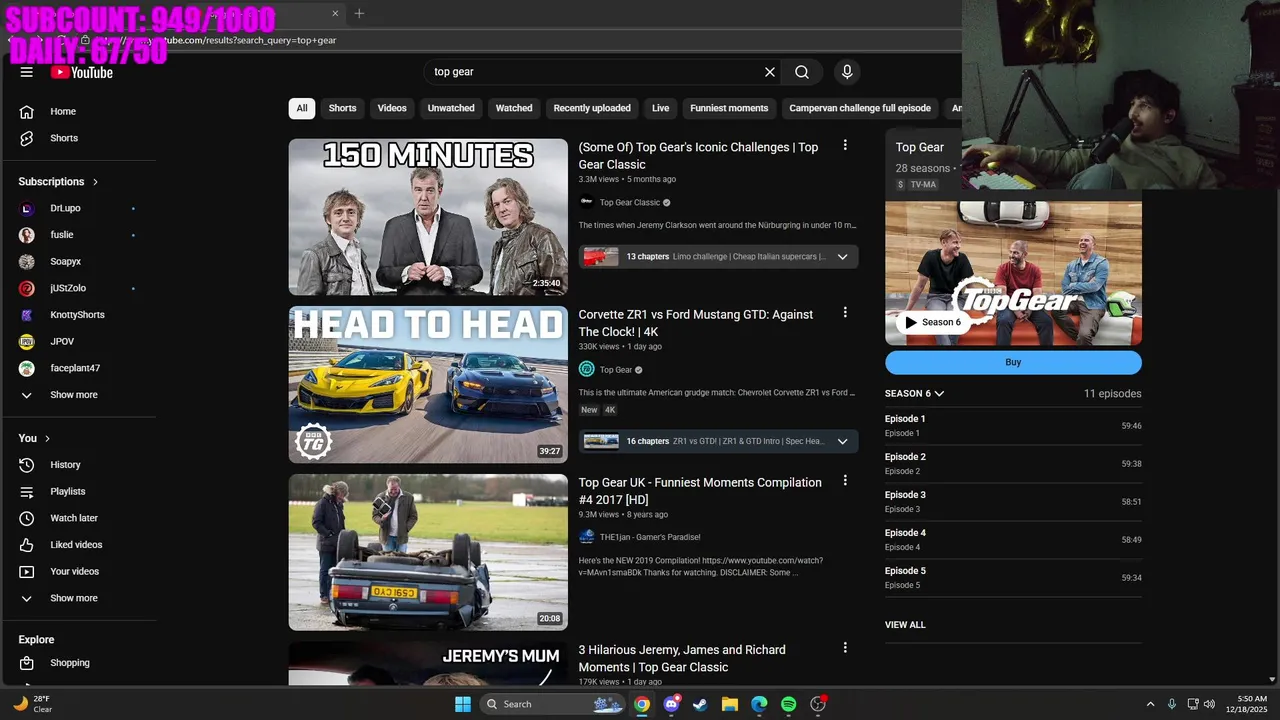Open the more menu for Iconic Challenges video
Viewport: 1280px width, 720px height.
coord(845,146)
